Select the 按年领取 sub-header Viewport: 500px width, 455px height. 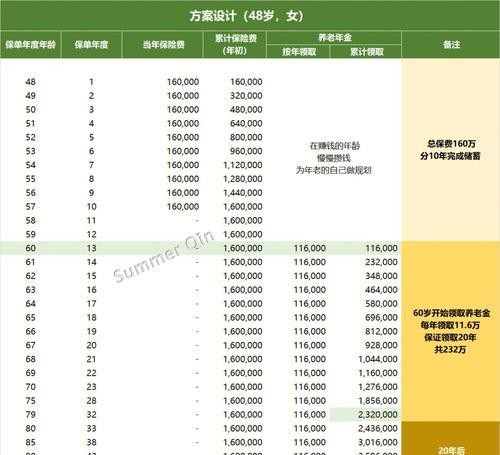point(299,52)
